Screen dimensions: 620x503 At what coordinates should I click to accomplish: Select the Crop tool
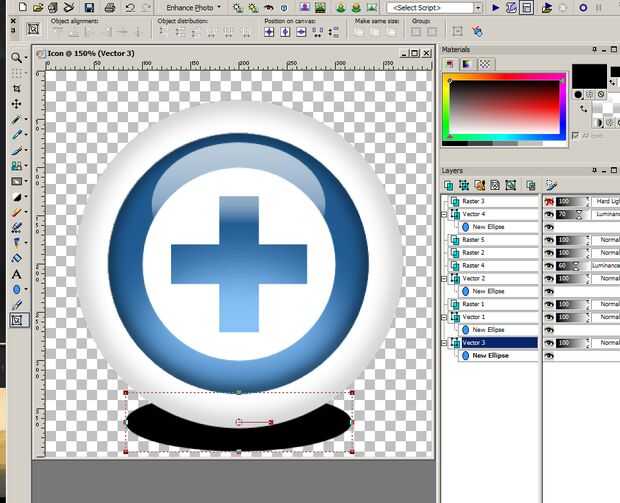pos(16,89)
